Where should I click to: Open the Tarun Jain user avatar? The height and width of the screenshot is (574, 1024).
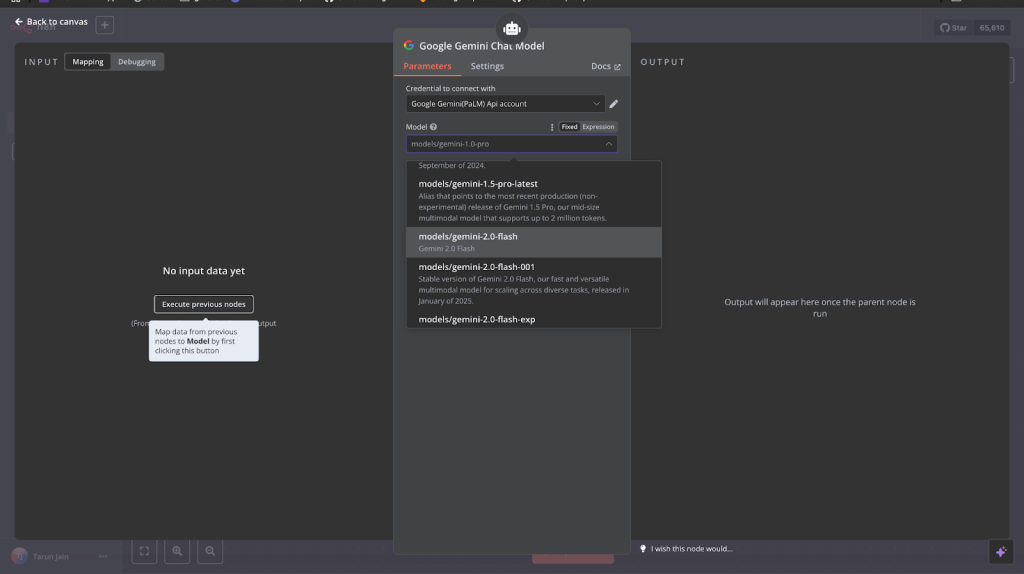[x=20, y=556]
